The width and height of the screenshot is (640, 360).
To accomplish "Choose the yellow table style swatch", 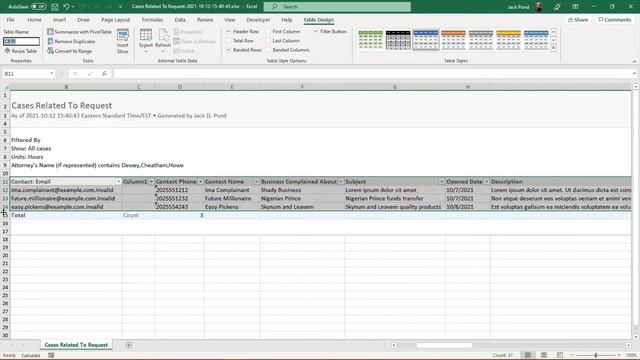I will (508, 40).
